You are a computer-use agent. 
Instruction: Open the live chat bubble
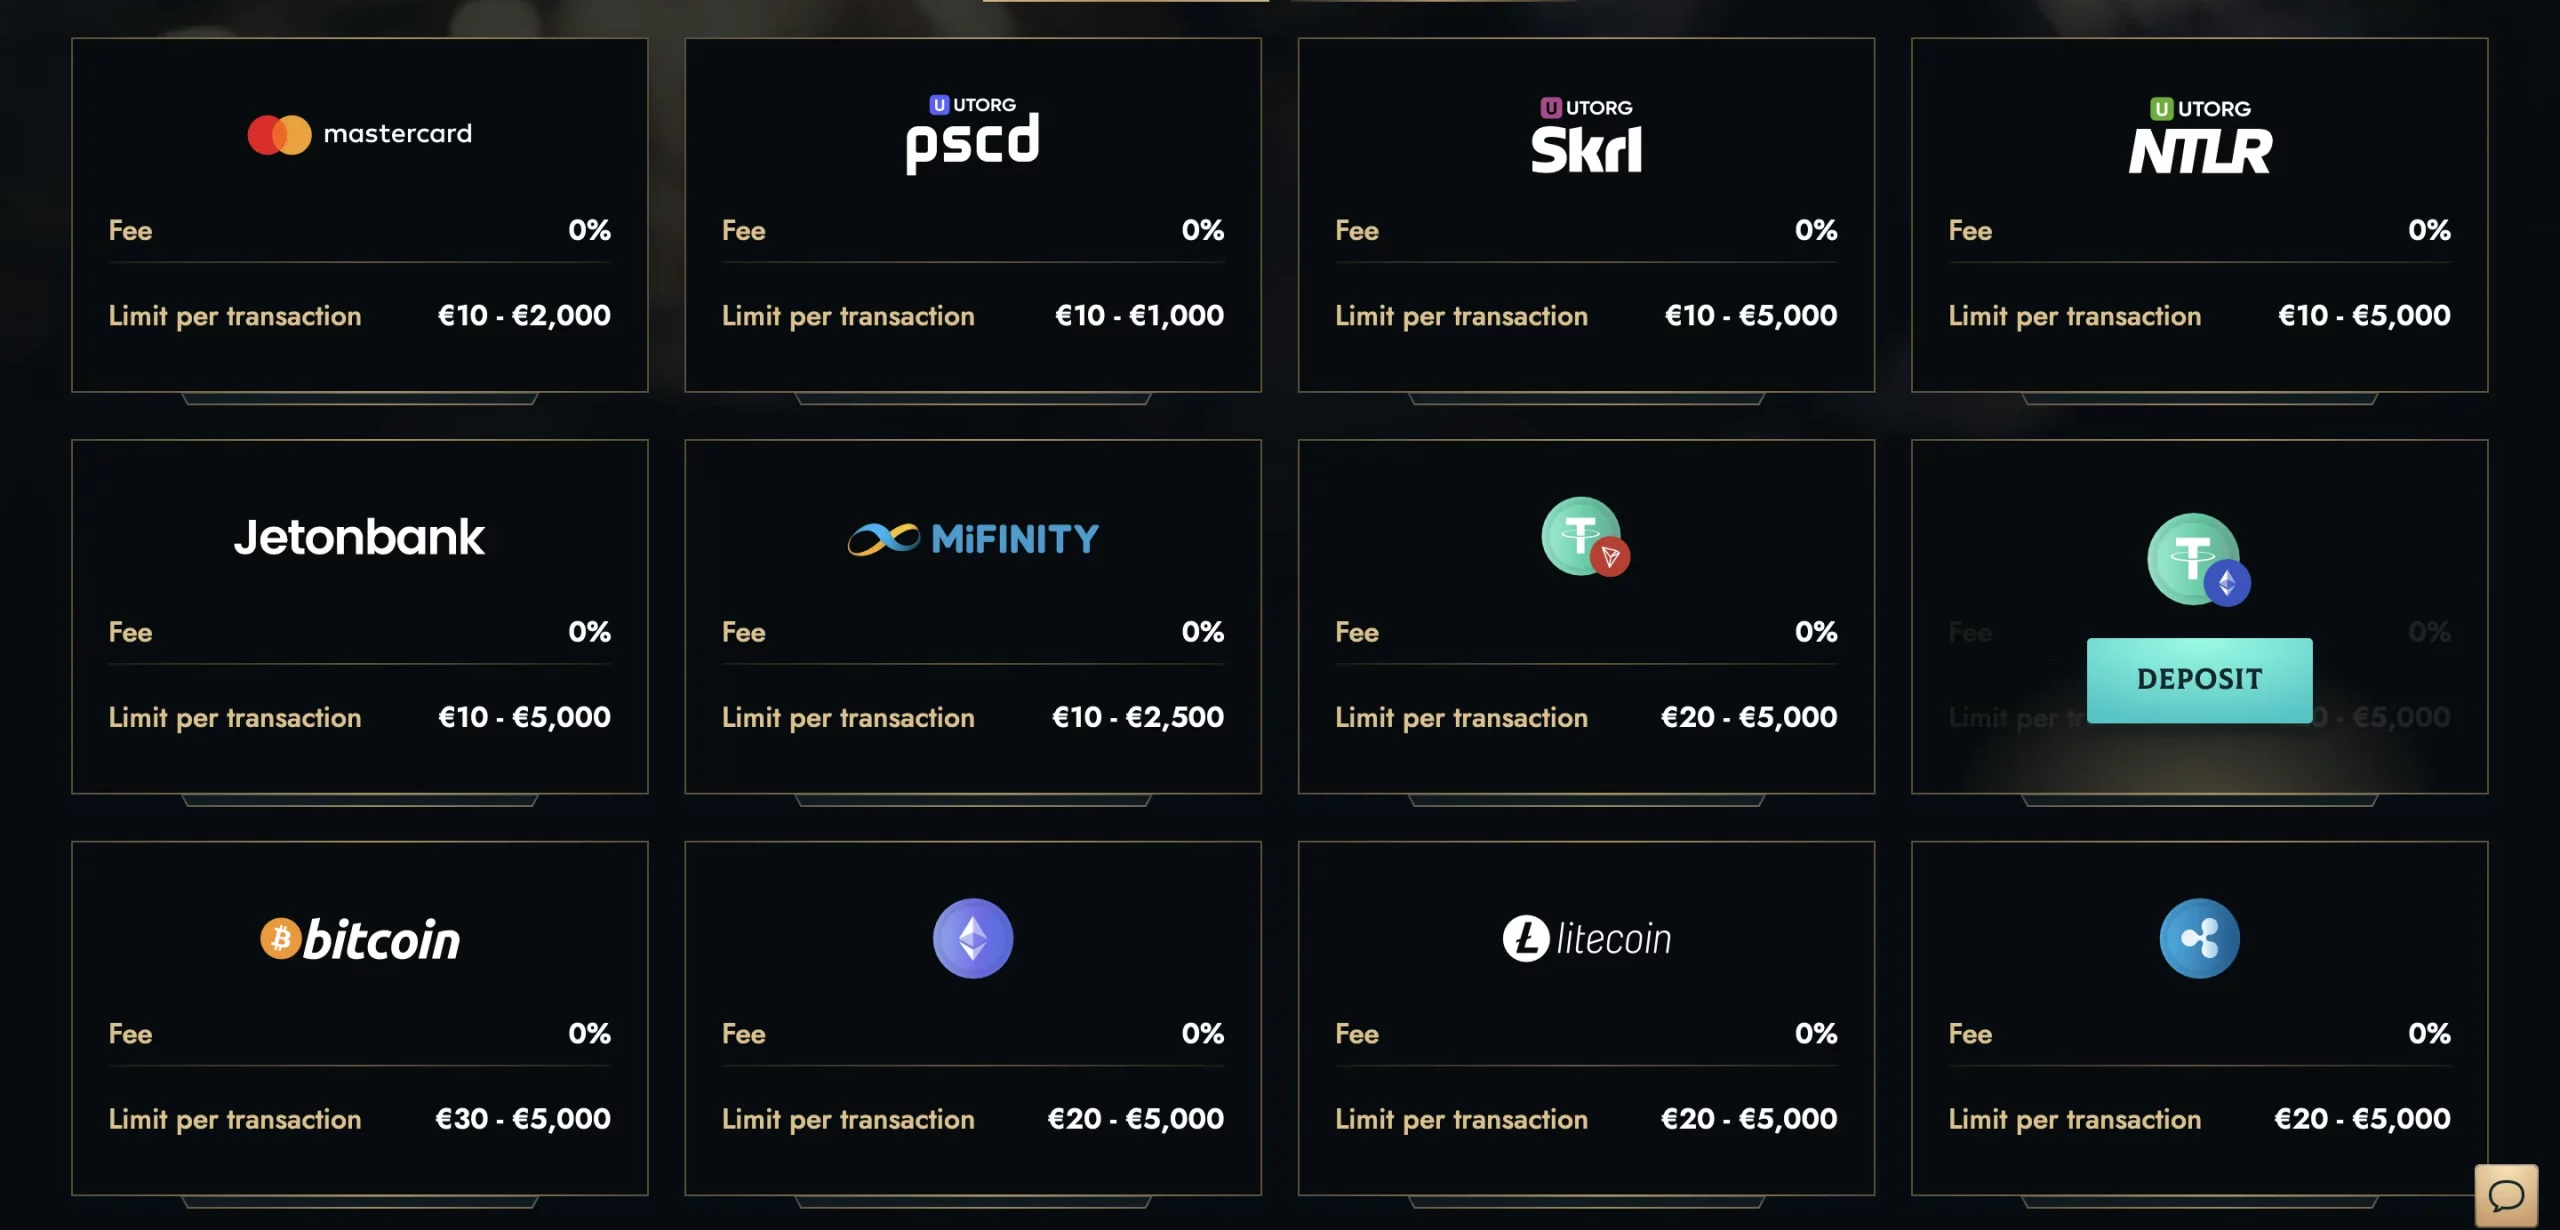click(x=2506, y=1195)
